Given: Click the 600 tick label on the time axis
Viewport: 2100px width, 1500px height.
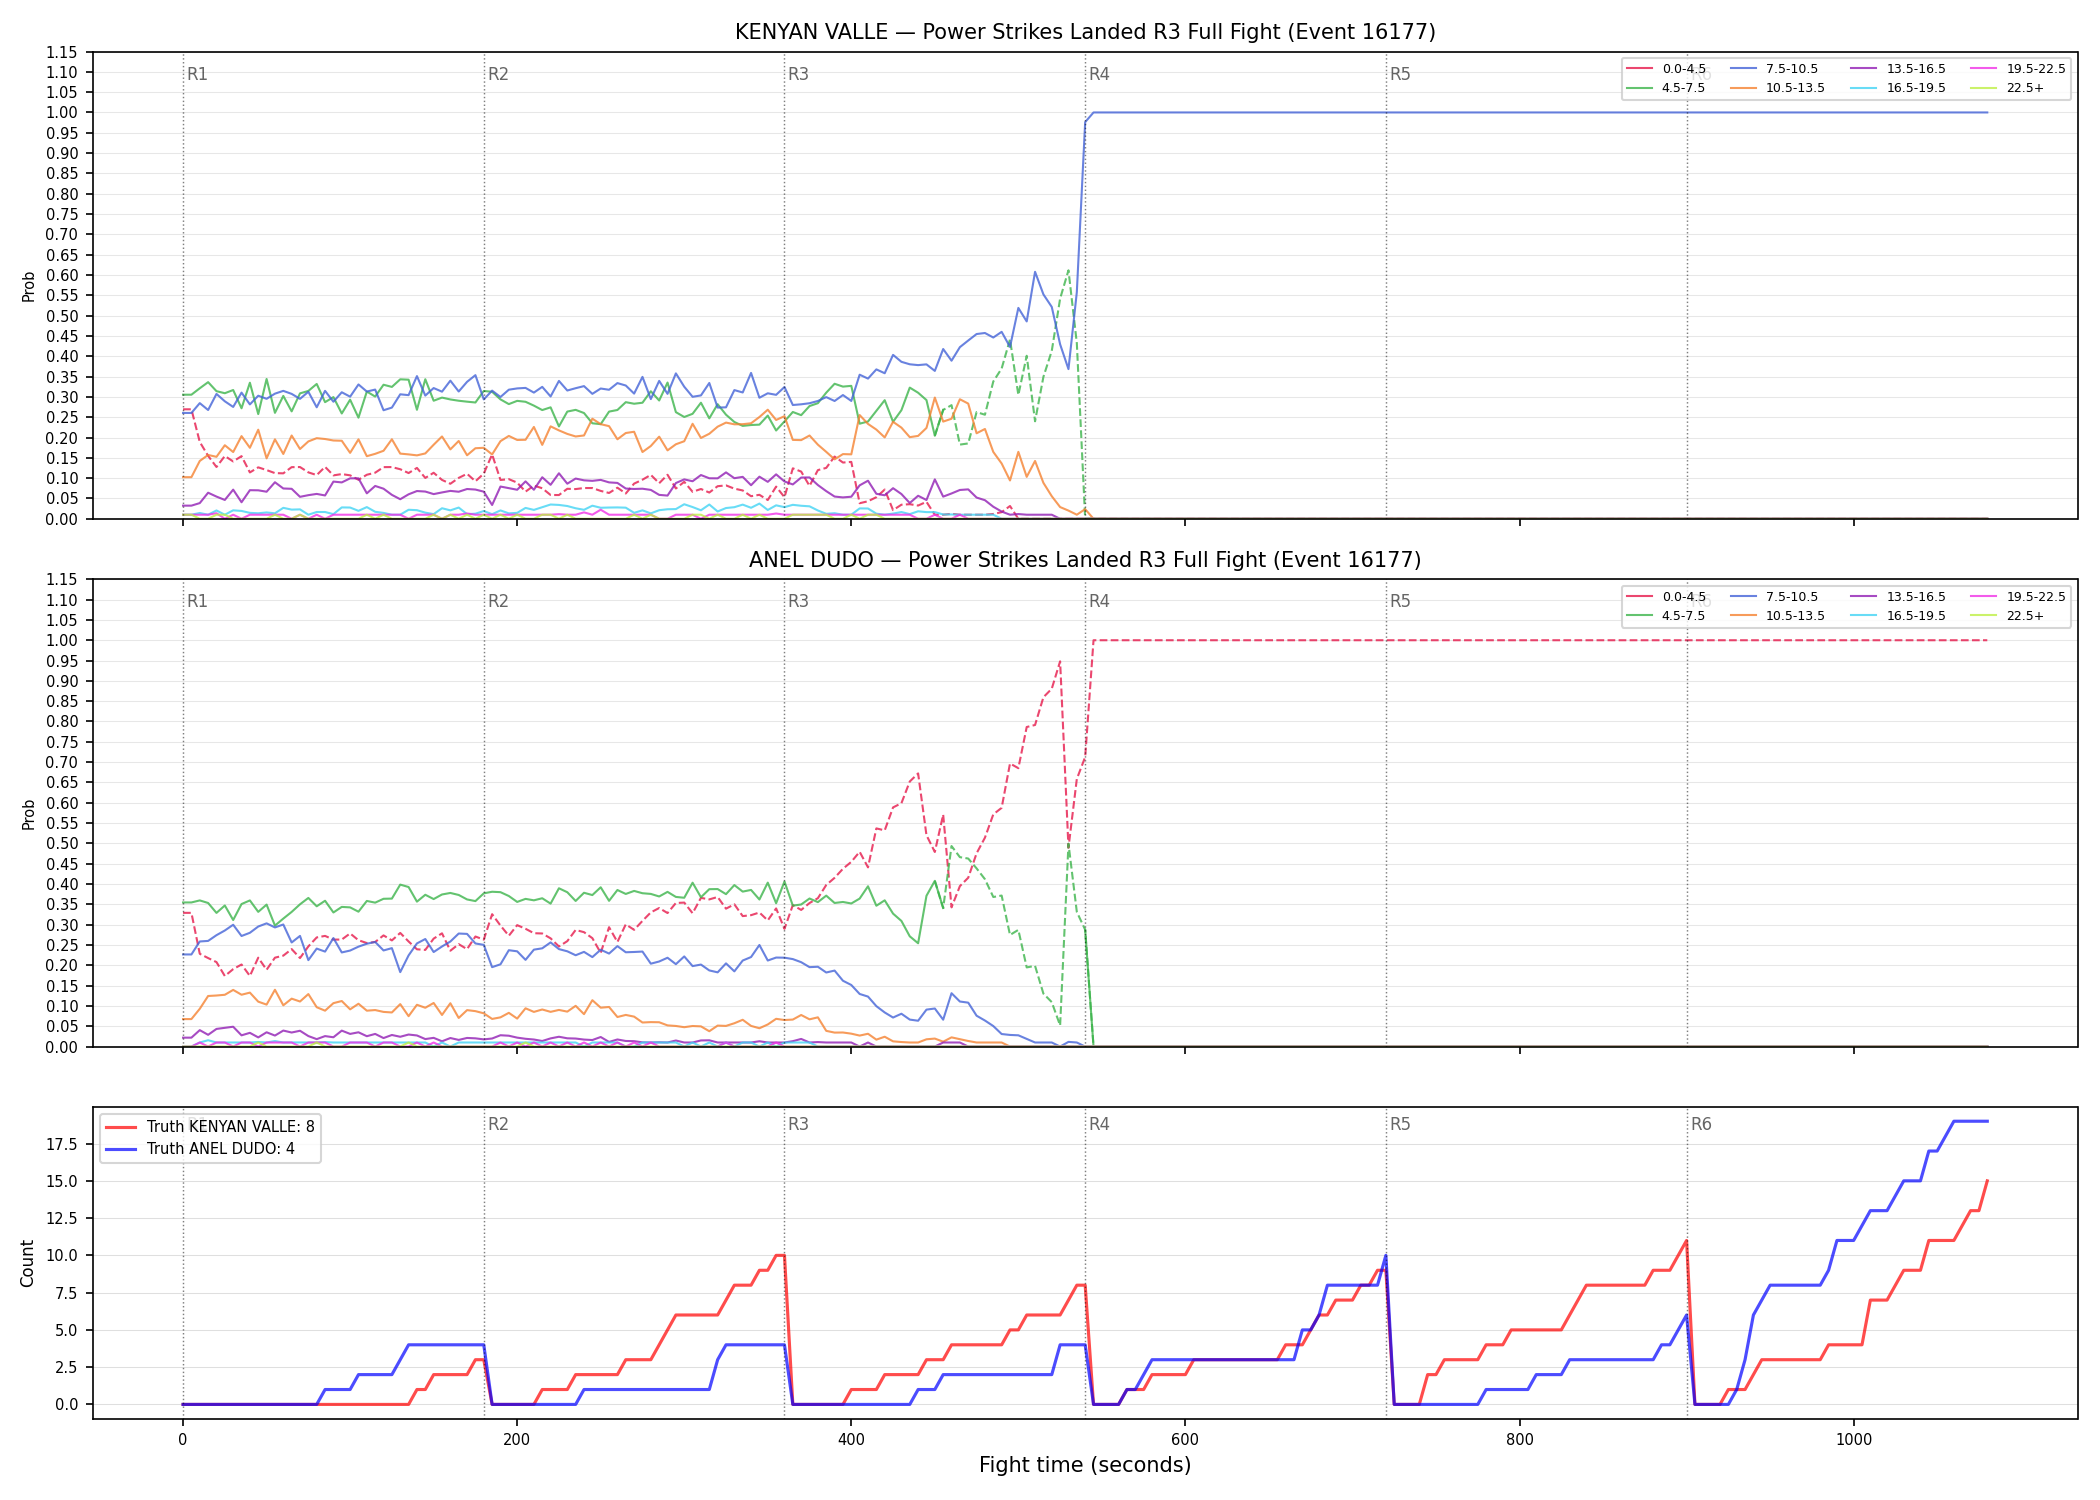Looking at the screenshot, I should (x=1185, y=1440).
